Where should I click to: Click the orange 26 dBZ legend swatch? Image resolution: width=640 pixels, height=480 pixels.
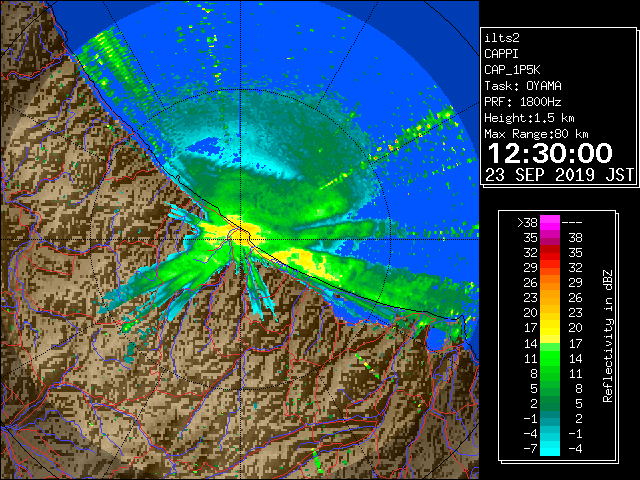click(x=550, y=282)
